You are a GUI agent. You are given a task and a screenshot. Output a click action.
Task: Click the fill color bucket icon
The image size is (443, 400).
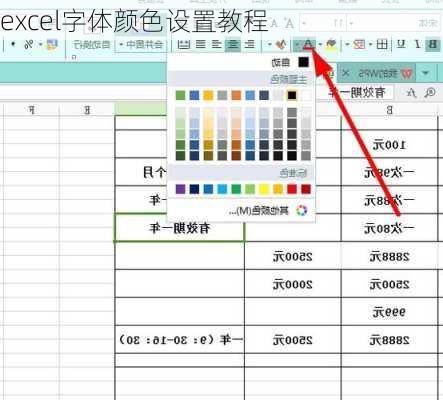(x=330, y=44)
